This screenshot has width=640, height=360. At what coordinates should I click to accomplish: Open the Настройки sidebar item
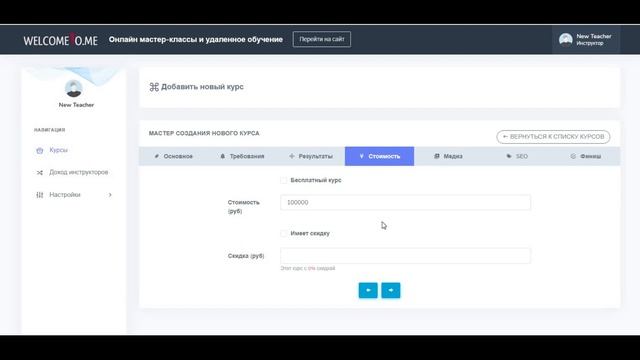pyautogui.click(x=73, y=195)
